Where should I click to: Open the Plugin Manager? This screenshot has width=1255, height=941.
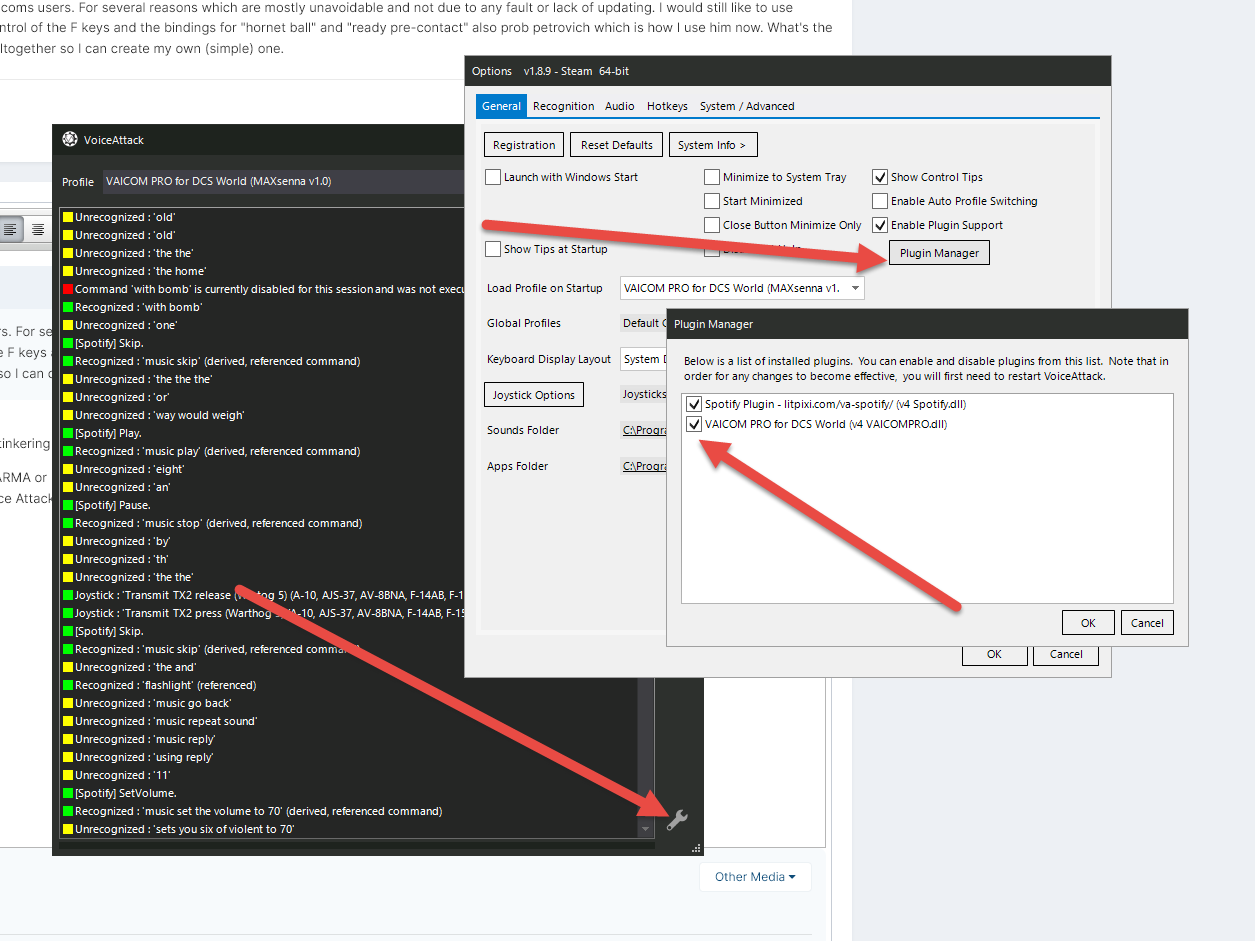pos(939,253)
